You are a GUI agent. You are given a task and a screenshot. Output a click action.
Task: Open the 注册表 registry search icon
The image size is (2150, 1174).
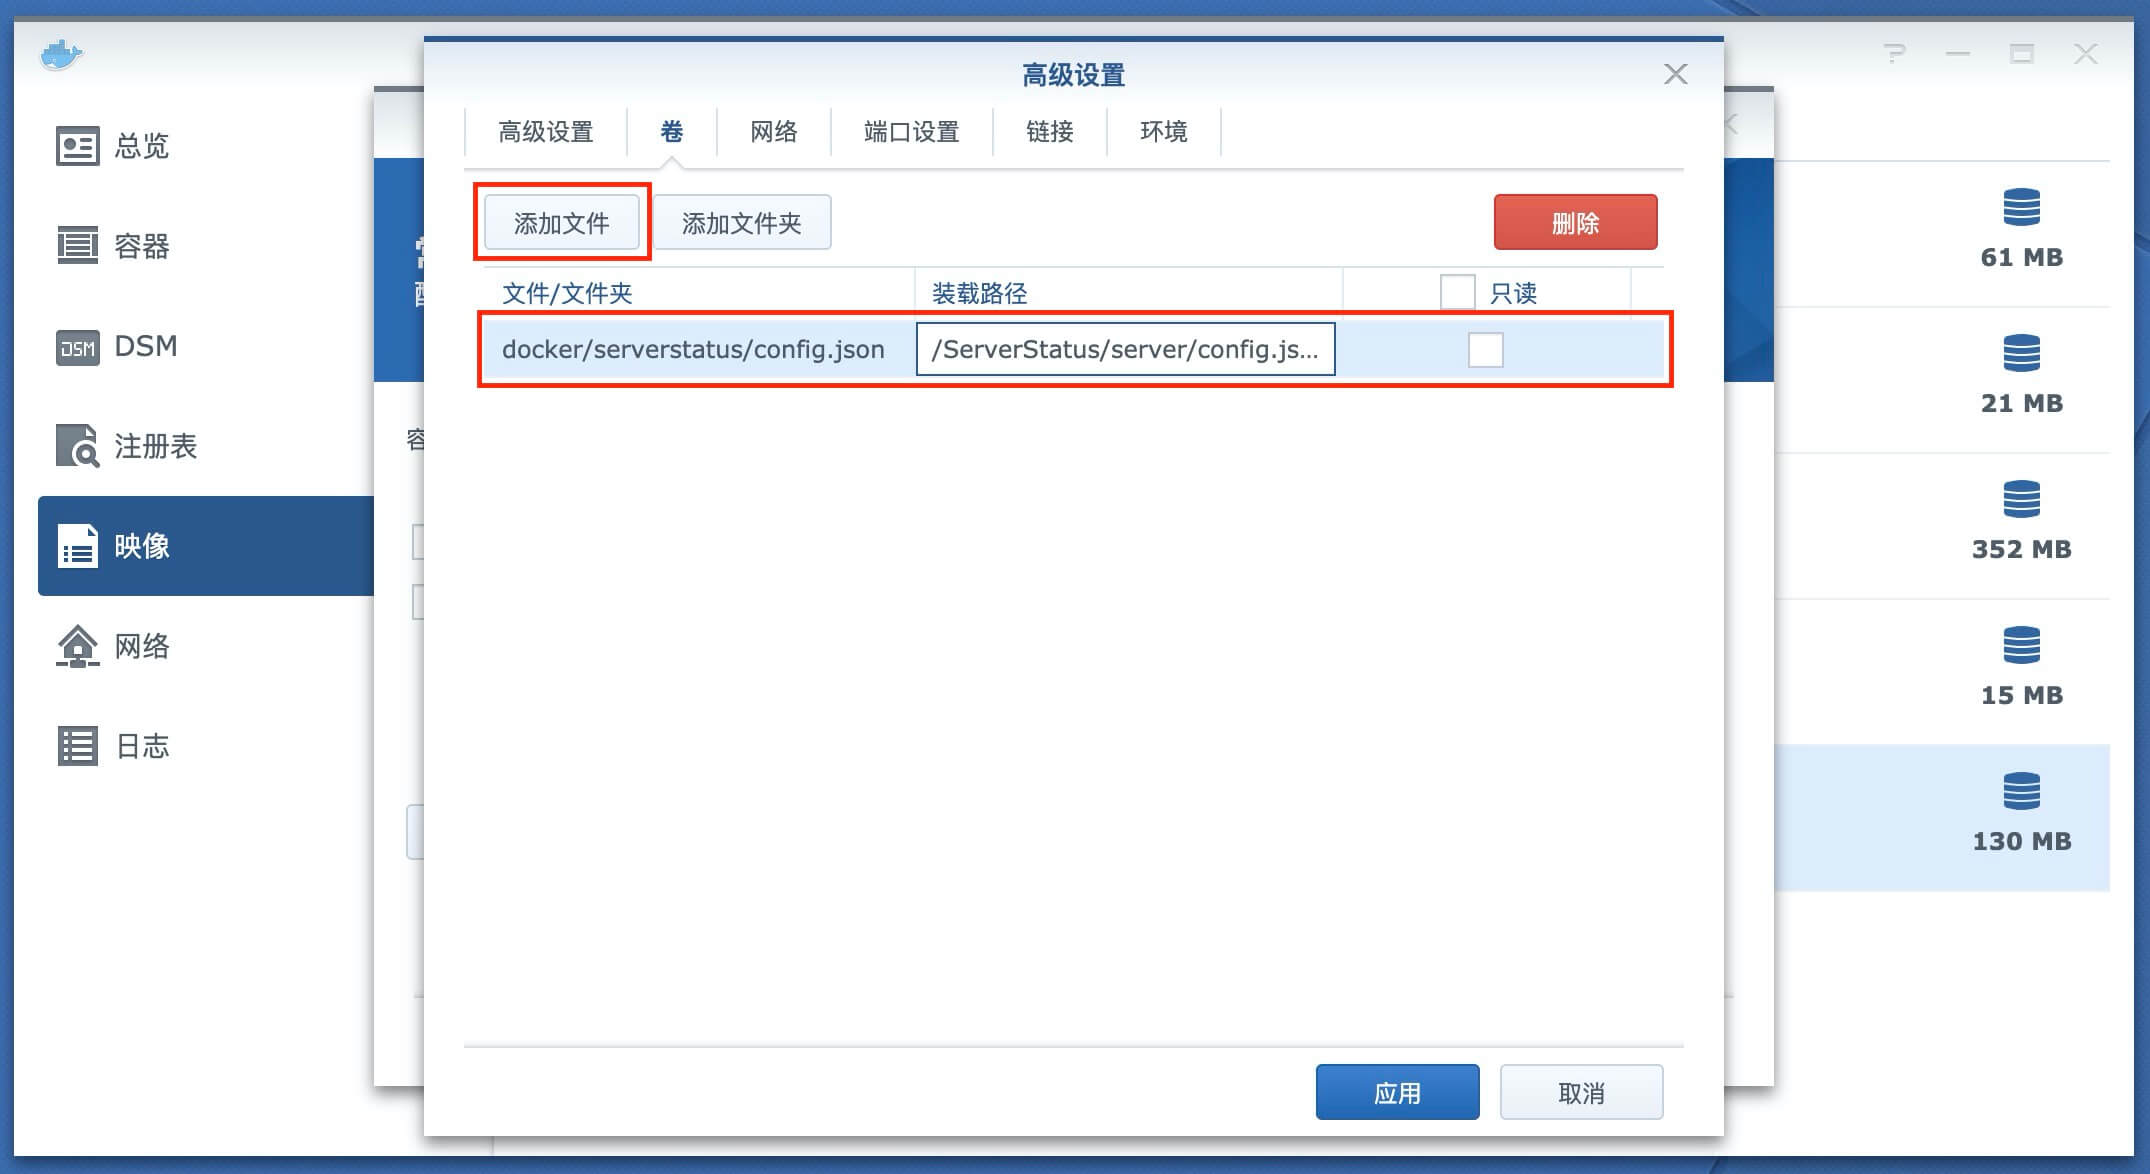click(x=77, y=446)
